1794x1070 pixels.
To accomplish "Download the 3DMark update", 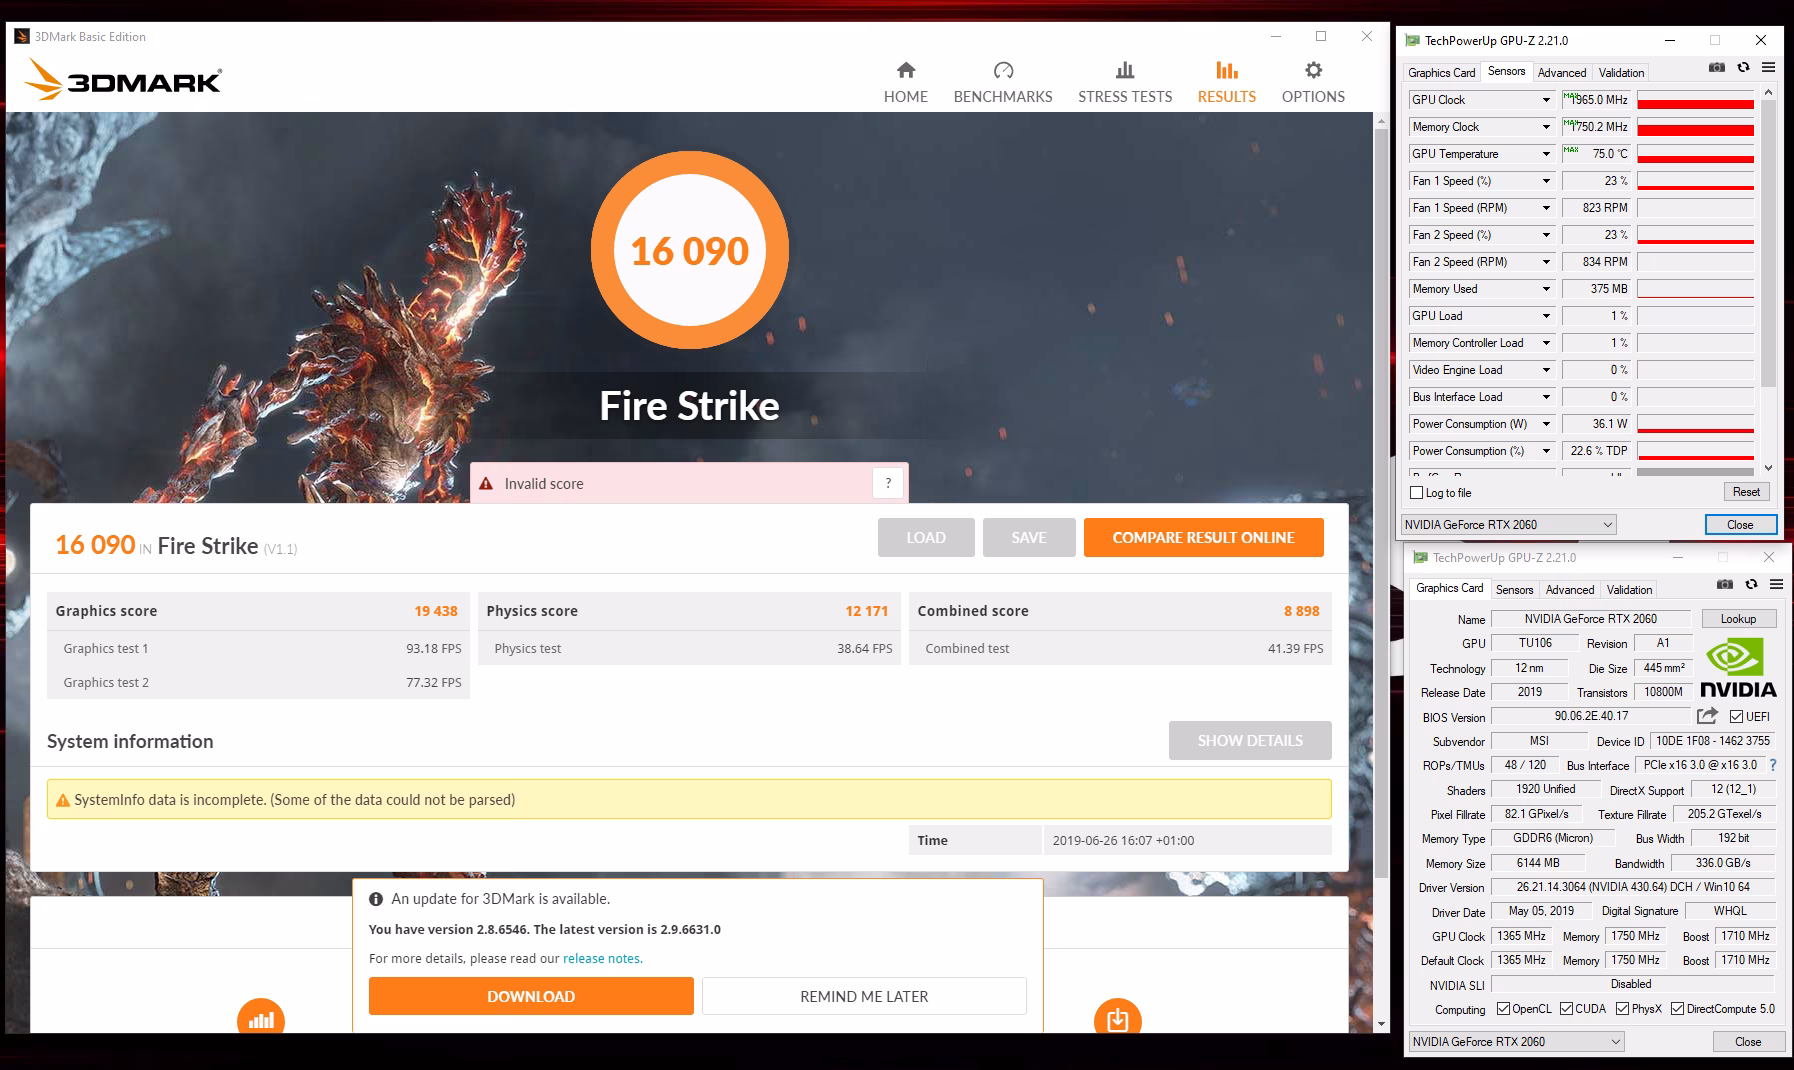I will click(x=531, y=996).
